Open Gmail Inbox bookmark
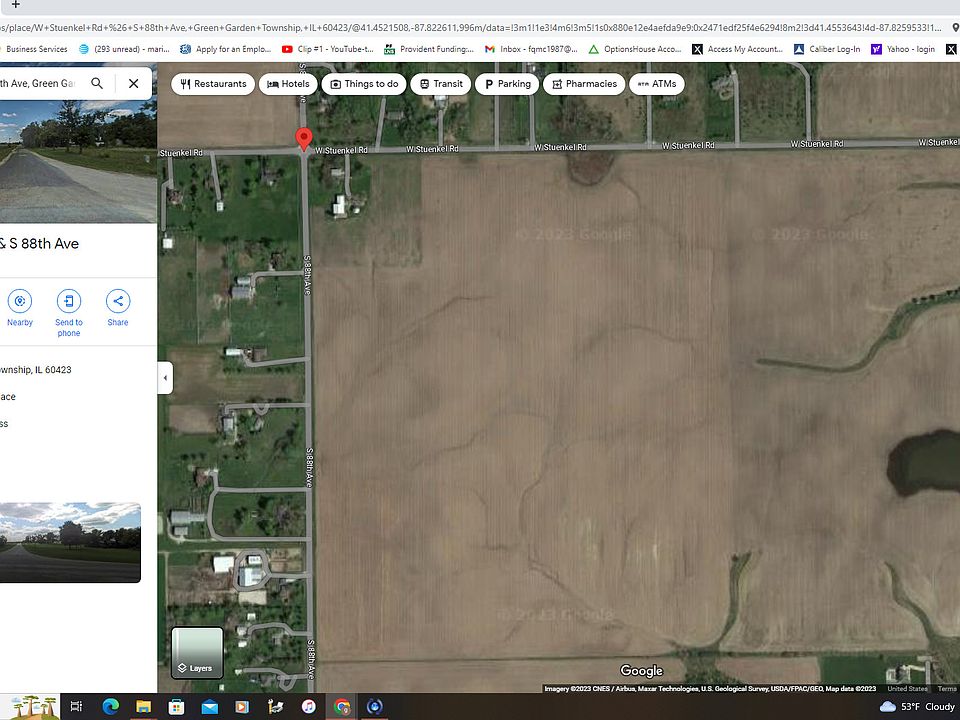The width and height of the screenshot is (960, 720). point(531,49)
